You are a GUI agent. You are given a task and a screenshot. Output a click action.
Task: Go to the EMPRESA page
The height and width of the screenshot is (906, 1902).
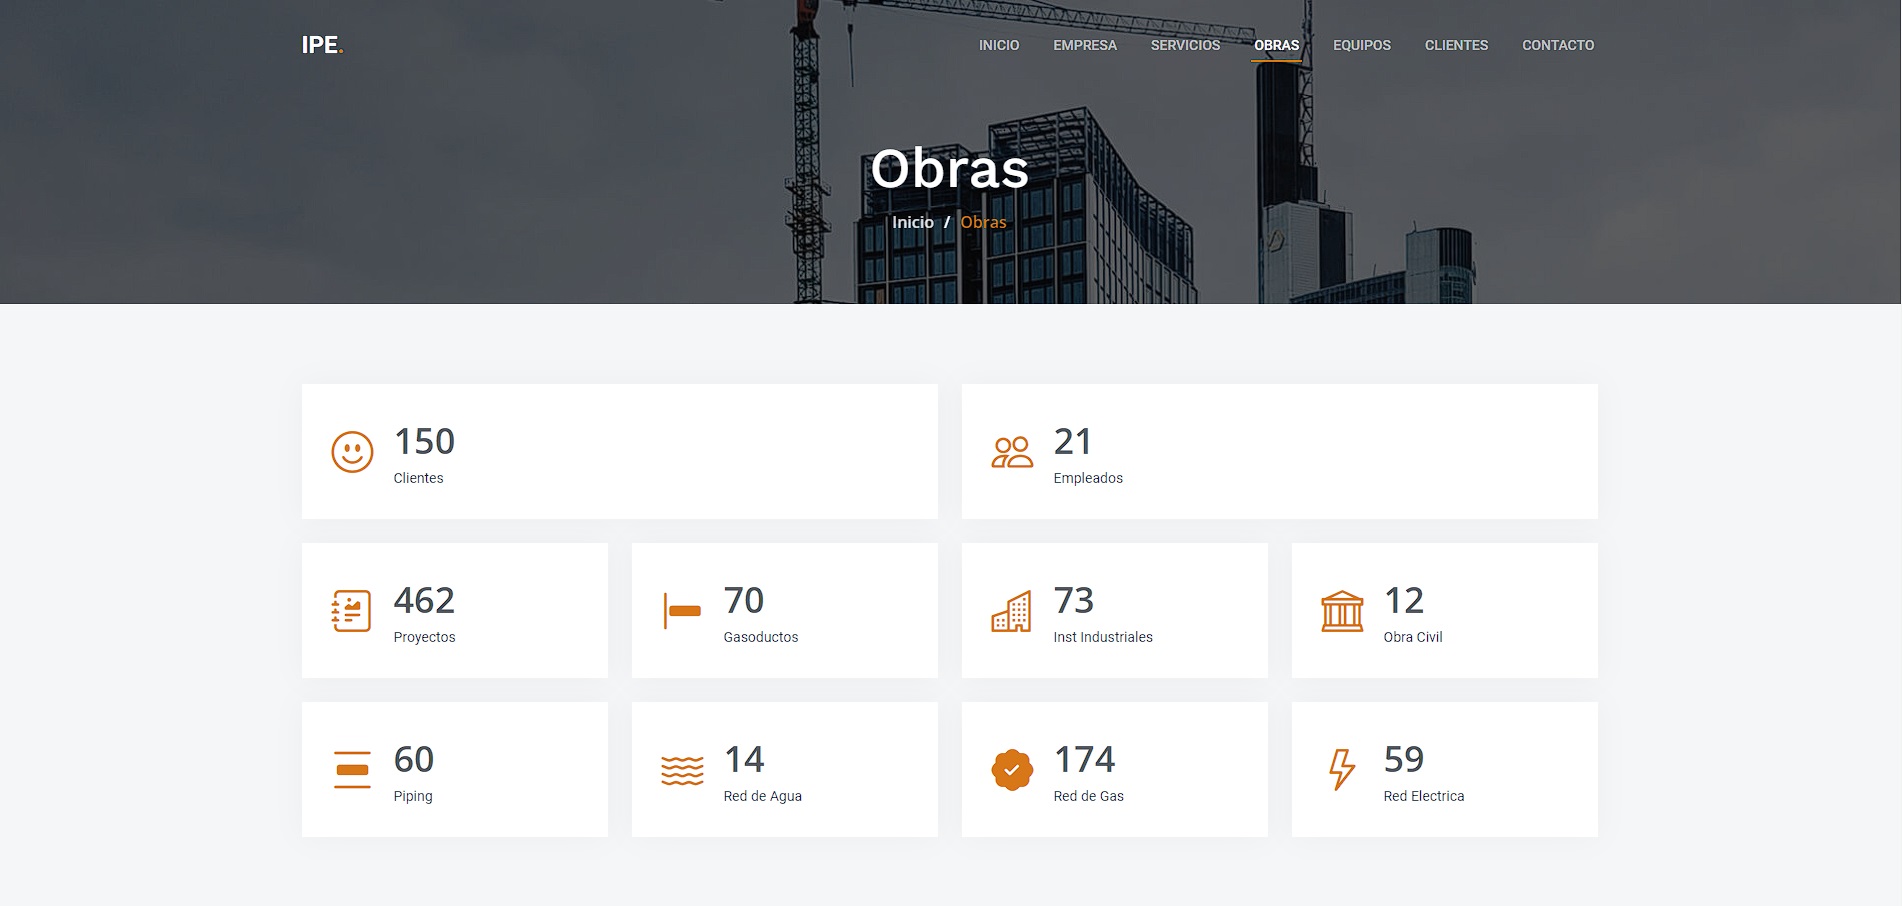coord(1085,45)
